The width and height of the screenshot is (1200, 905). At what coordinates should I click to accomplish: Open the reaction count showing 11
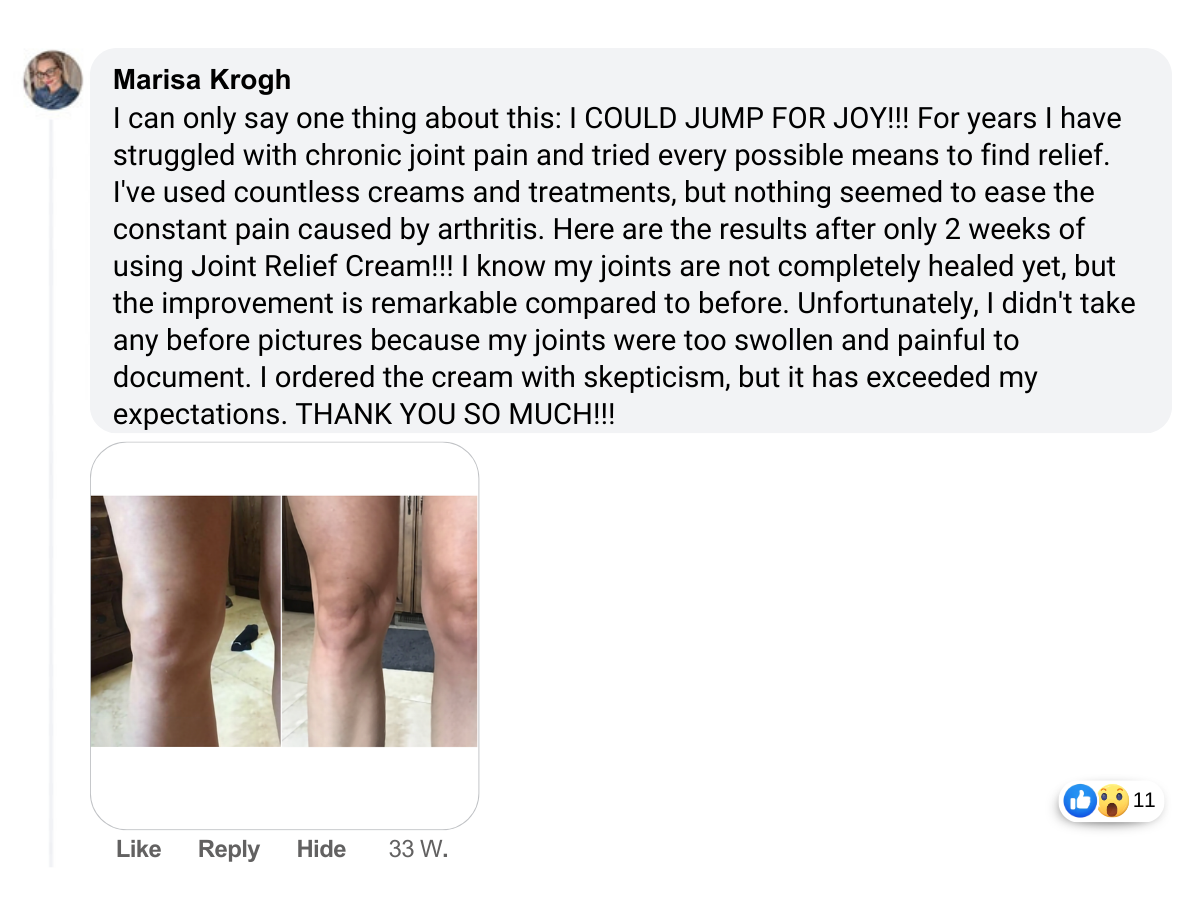pyautogui.click(x=1144, y=800)
